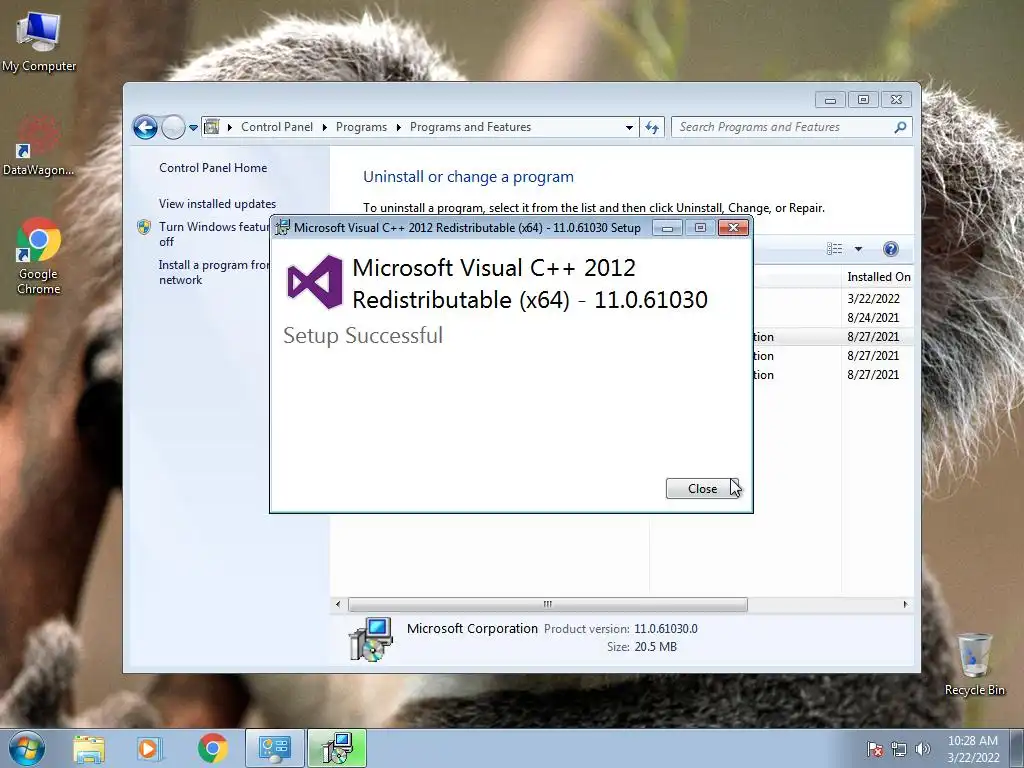
Task: Open the network tray icon
Action: point(899,749)
